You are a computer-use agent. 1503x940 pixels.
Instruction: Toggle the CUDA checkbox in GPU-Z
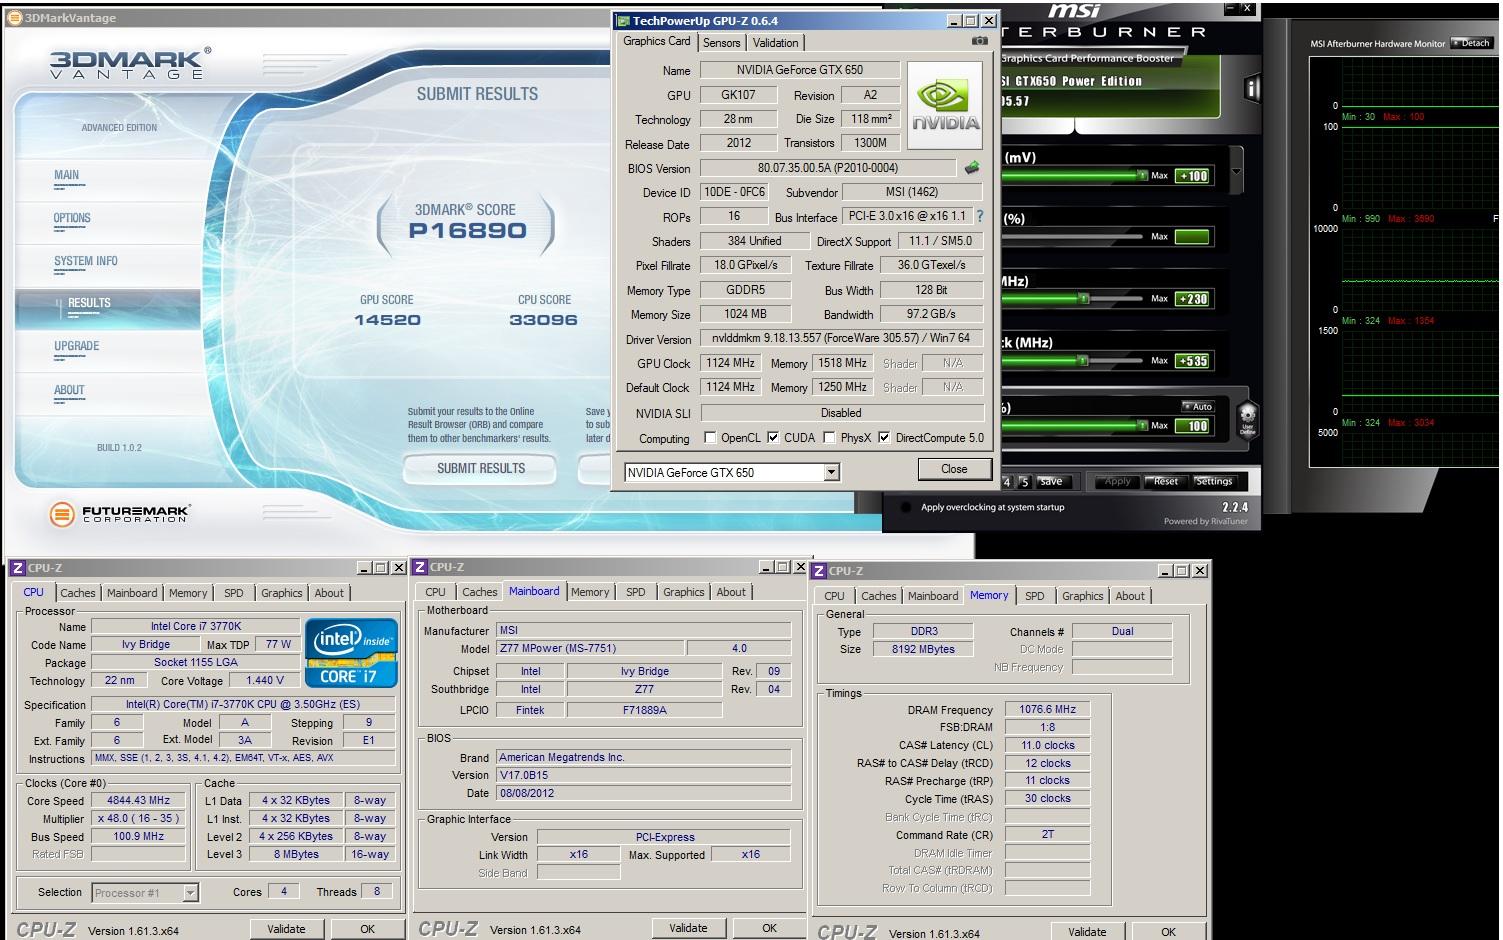coord(772,438)
